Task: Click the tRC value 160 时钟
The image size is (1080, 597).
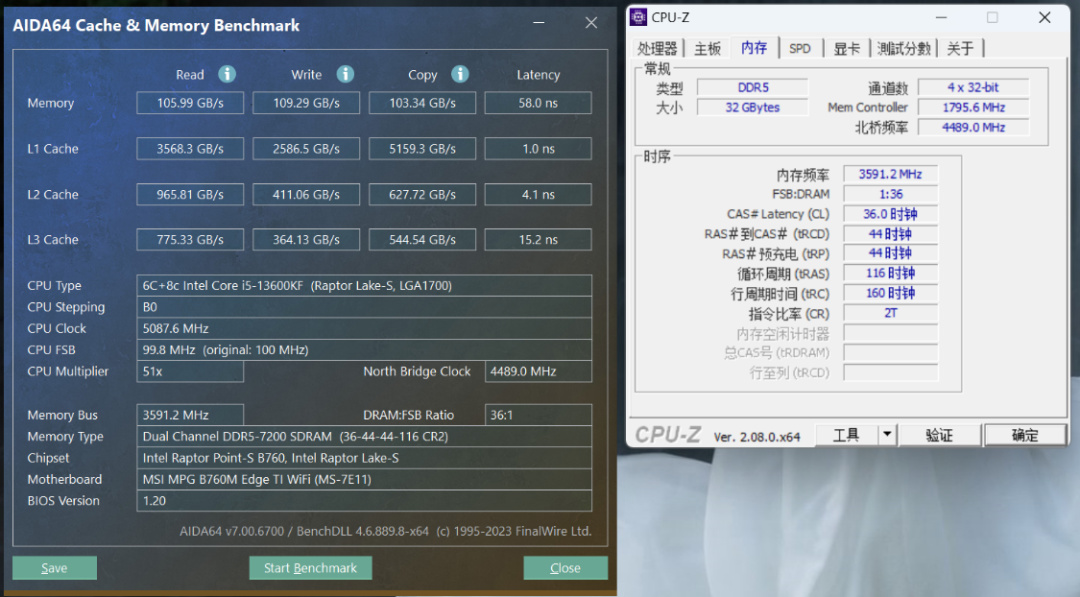Action: (x=891, y=293)
